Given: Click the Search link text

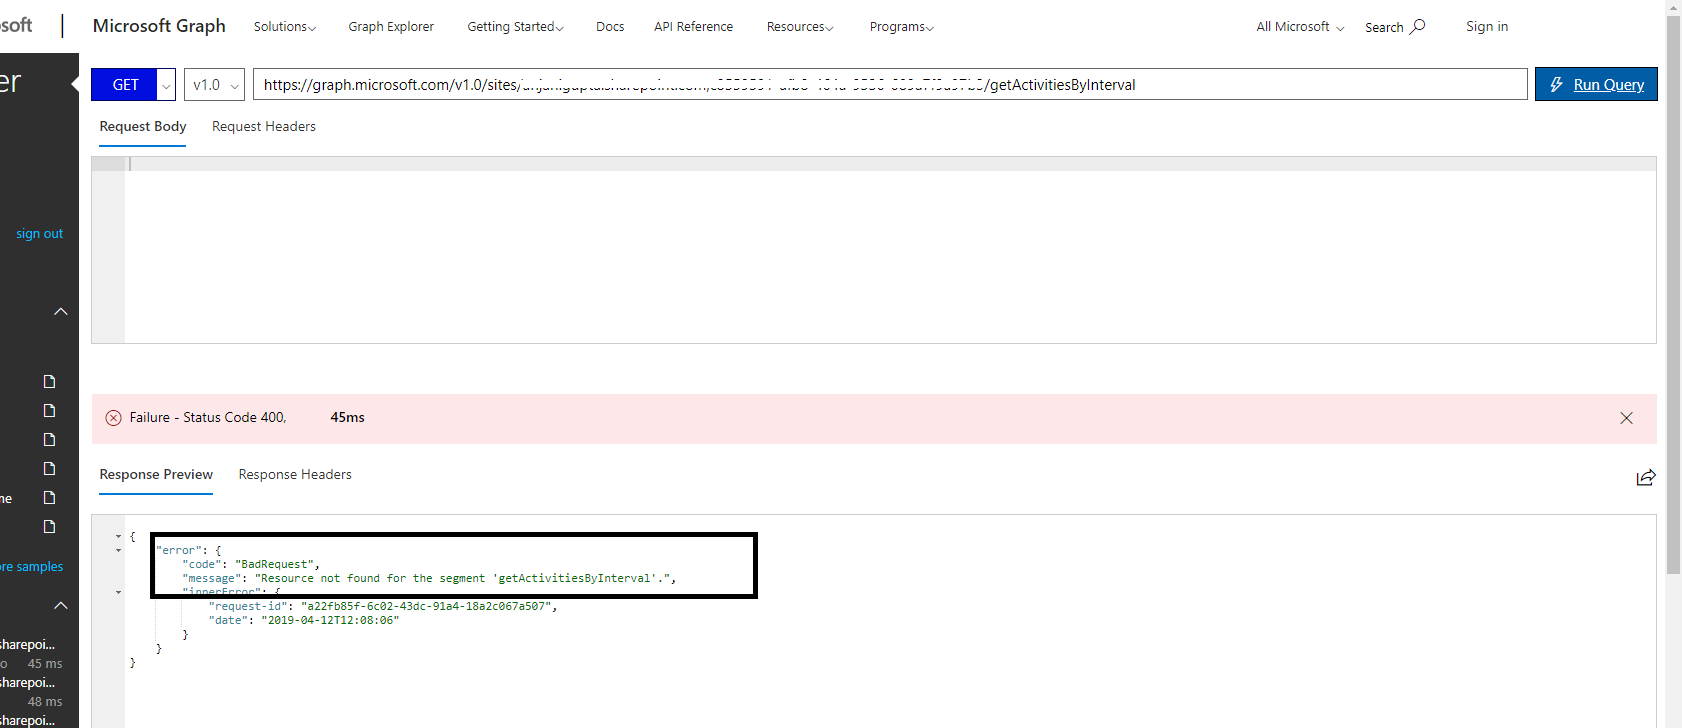Looking at the screenshot, I should pyautogui.click(x=1384, y=27).
